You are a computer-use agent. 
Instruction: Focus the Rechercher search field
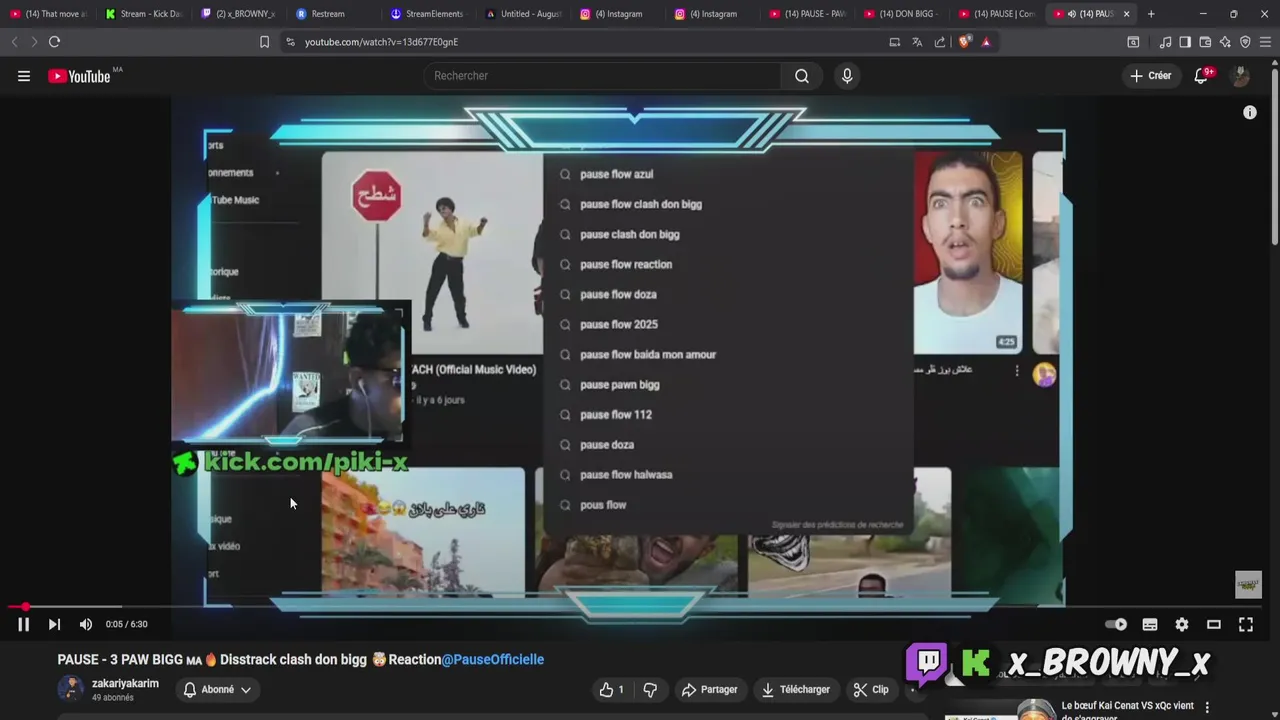604,76
